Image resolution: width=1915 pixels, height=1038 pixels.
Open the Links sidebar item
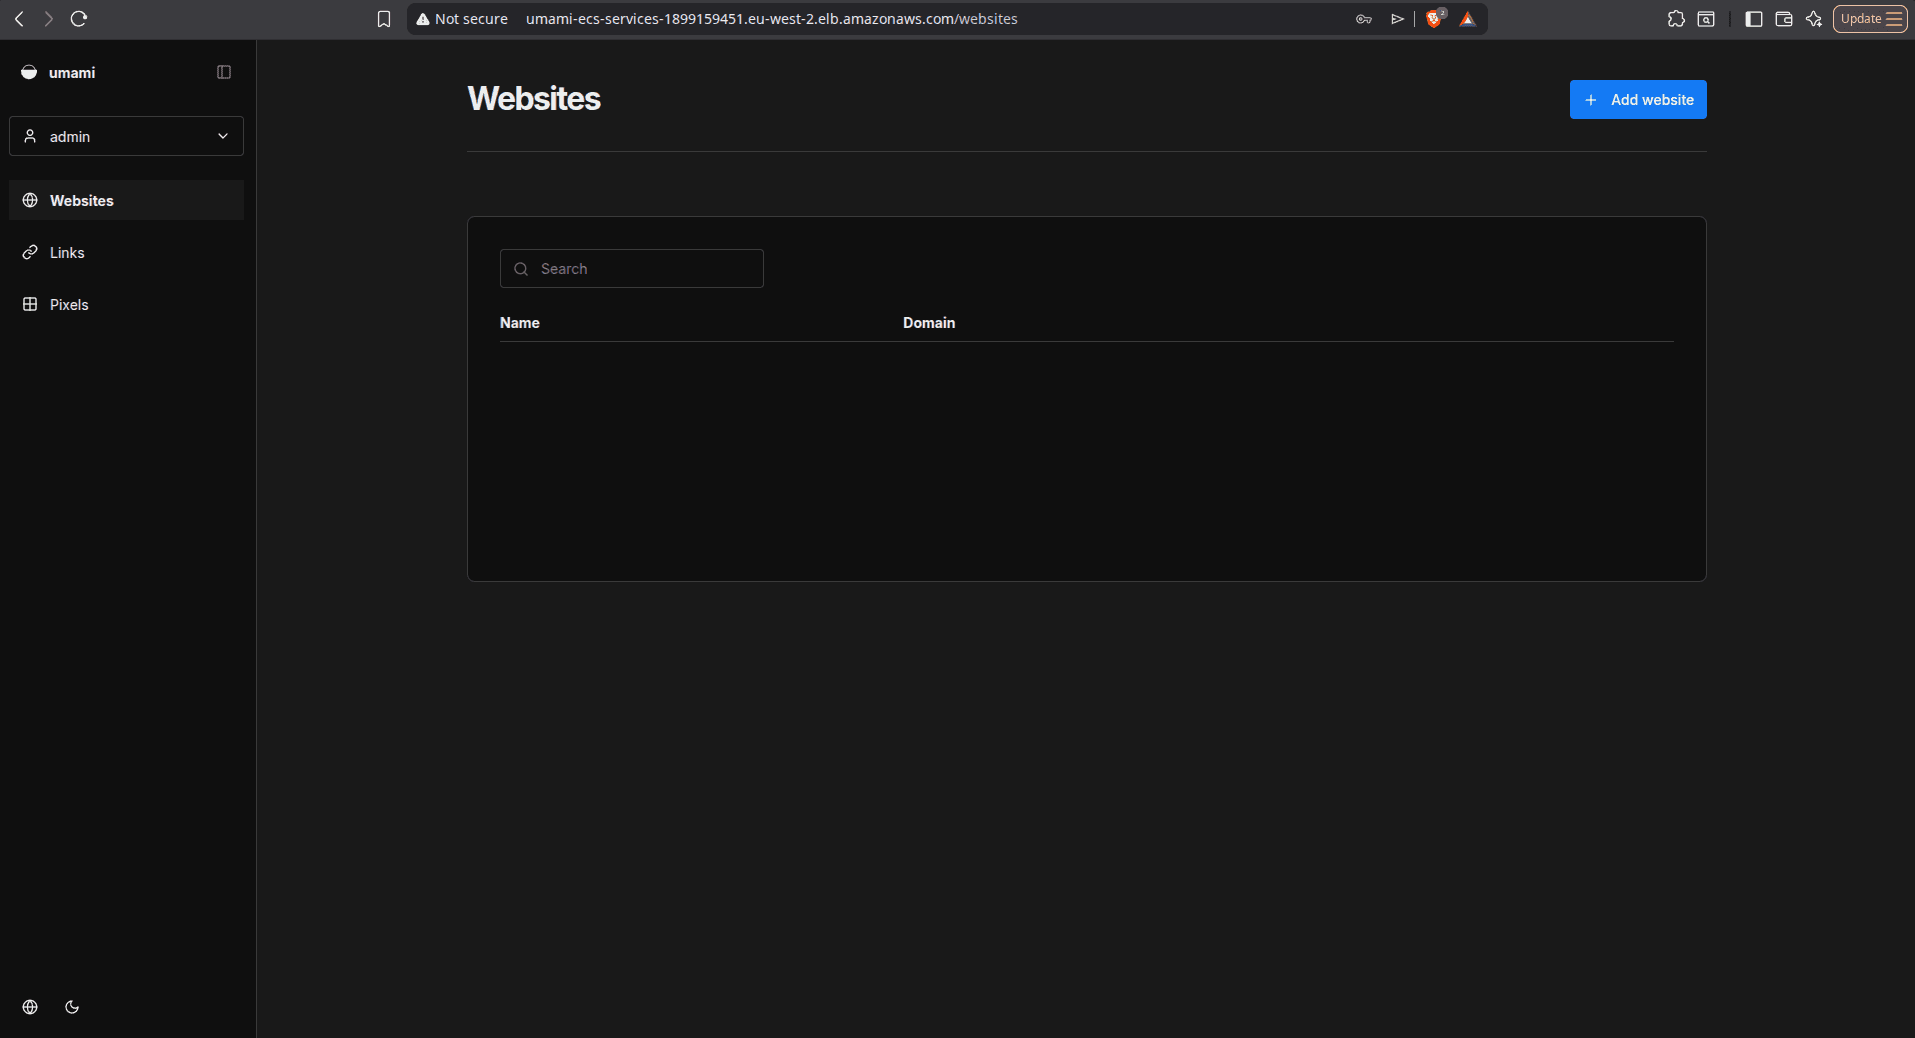point(126,252)
